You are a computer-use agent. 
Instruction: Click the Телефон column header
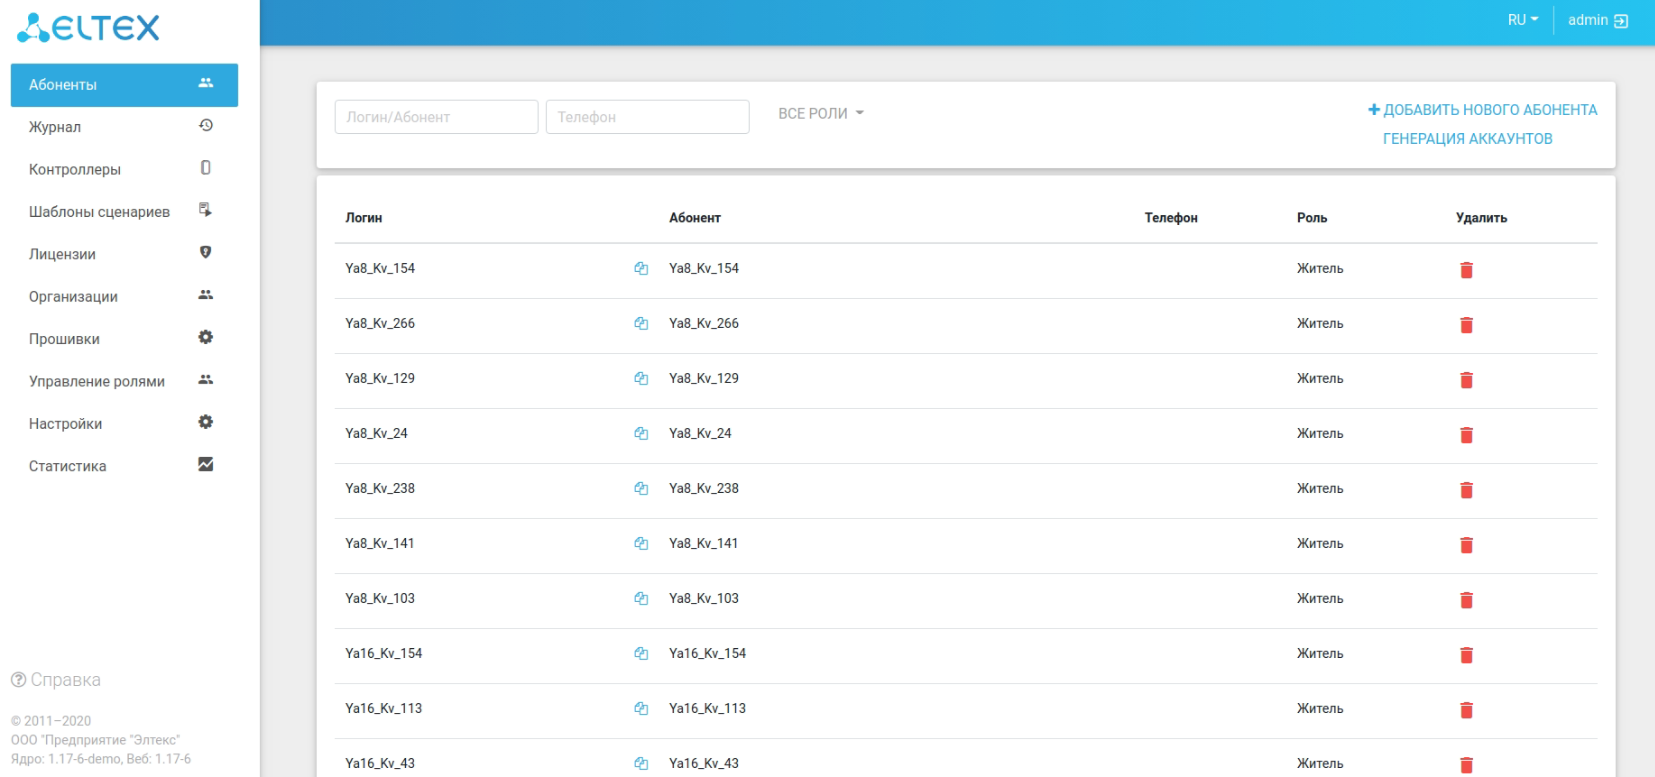1171,218
